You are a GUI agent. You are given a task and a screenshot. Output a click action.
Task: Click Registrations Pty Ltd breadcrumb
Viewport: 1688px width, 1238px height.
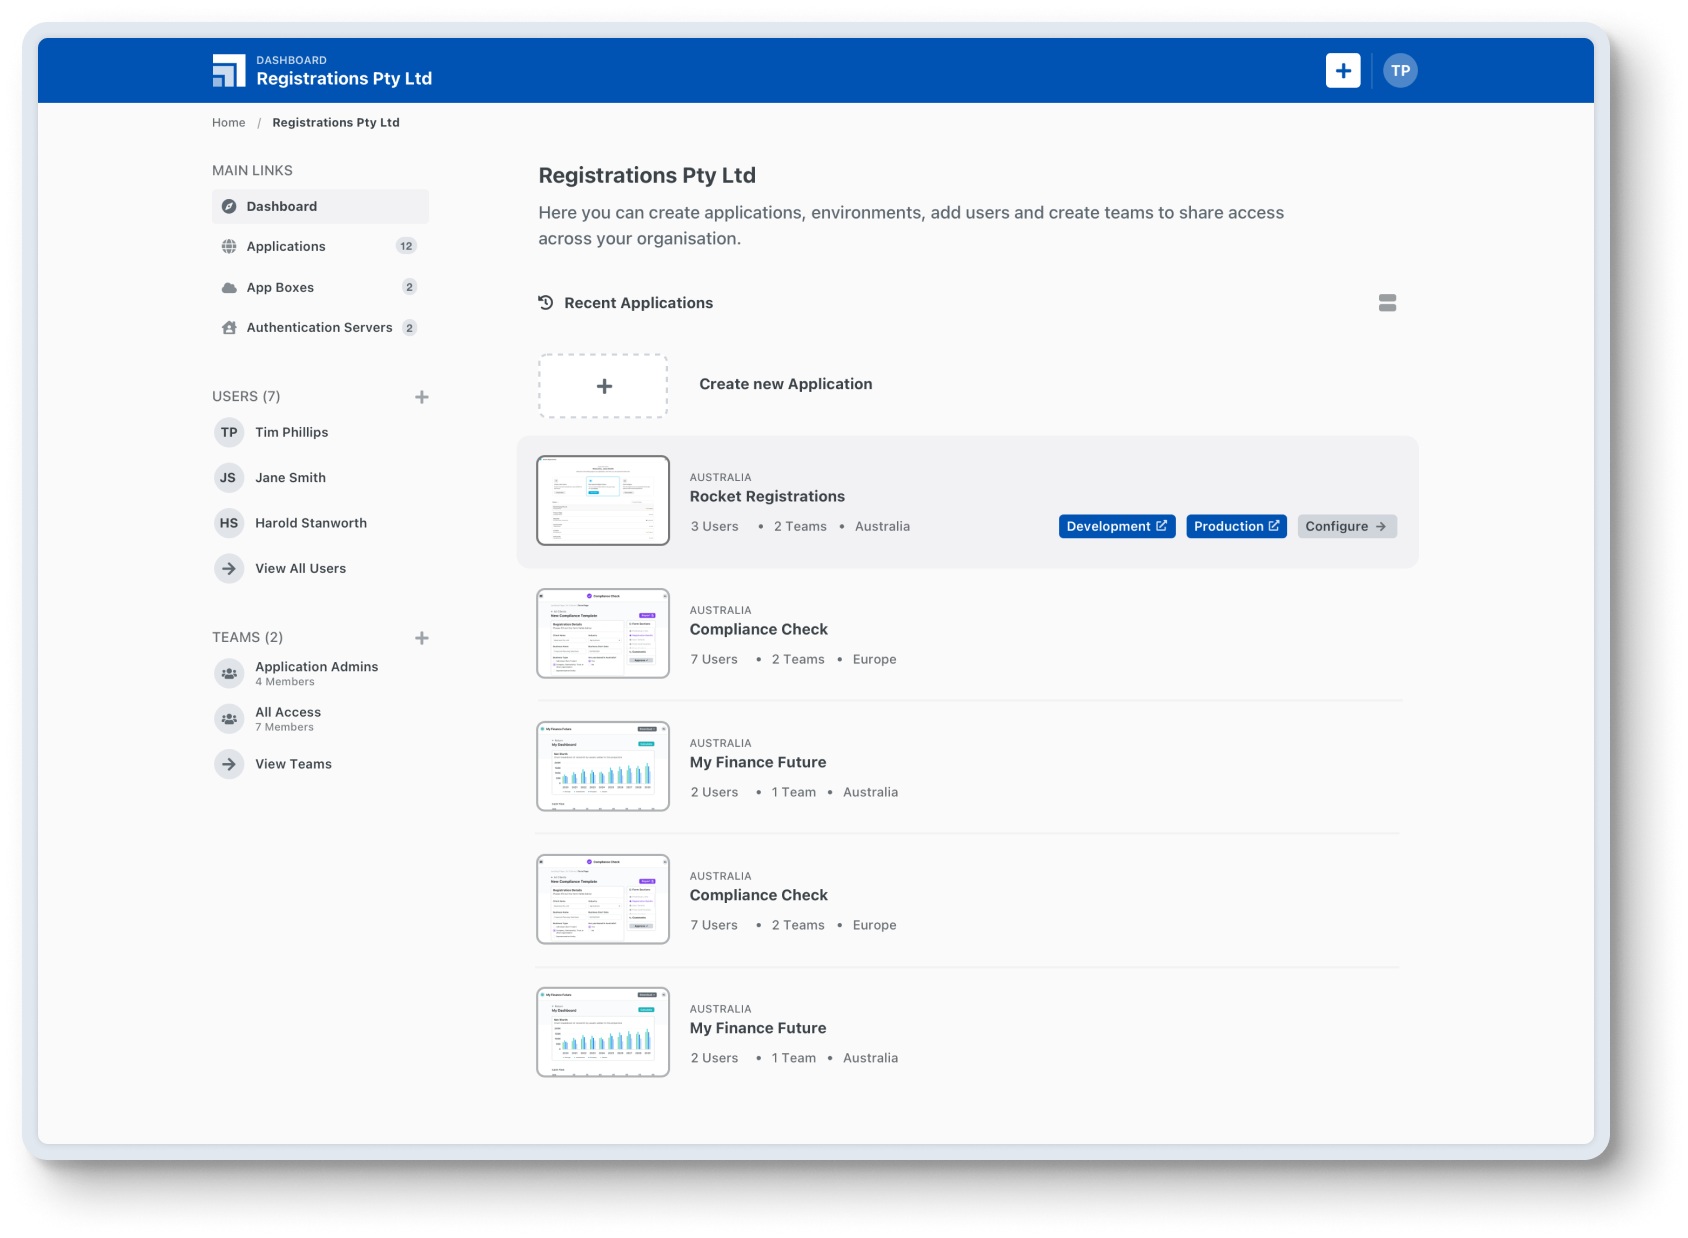(336, 123)
